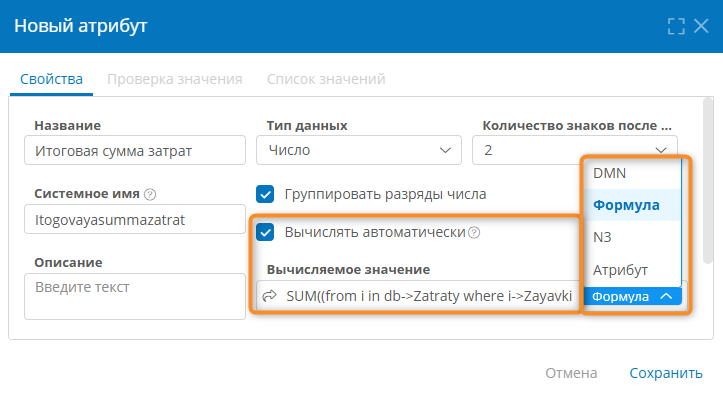Click the help icon next to Вычислять автоматически
The height and width of the screenshot is (394, 723).
click(x=474, y=233)
